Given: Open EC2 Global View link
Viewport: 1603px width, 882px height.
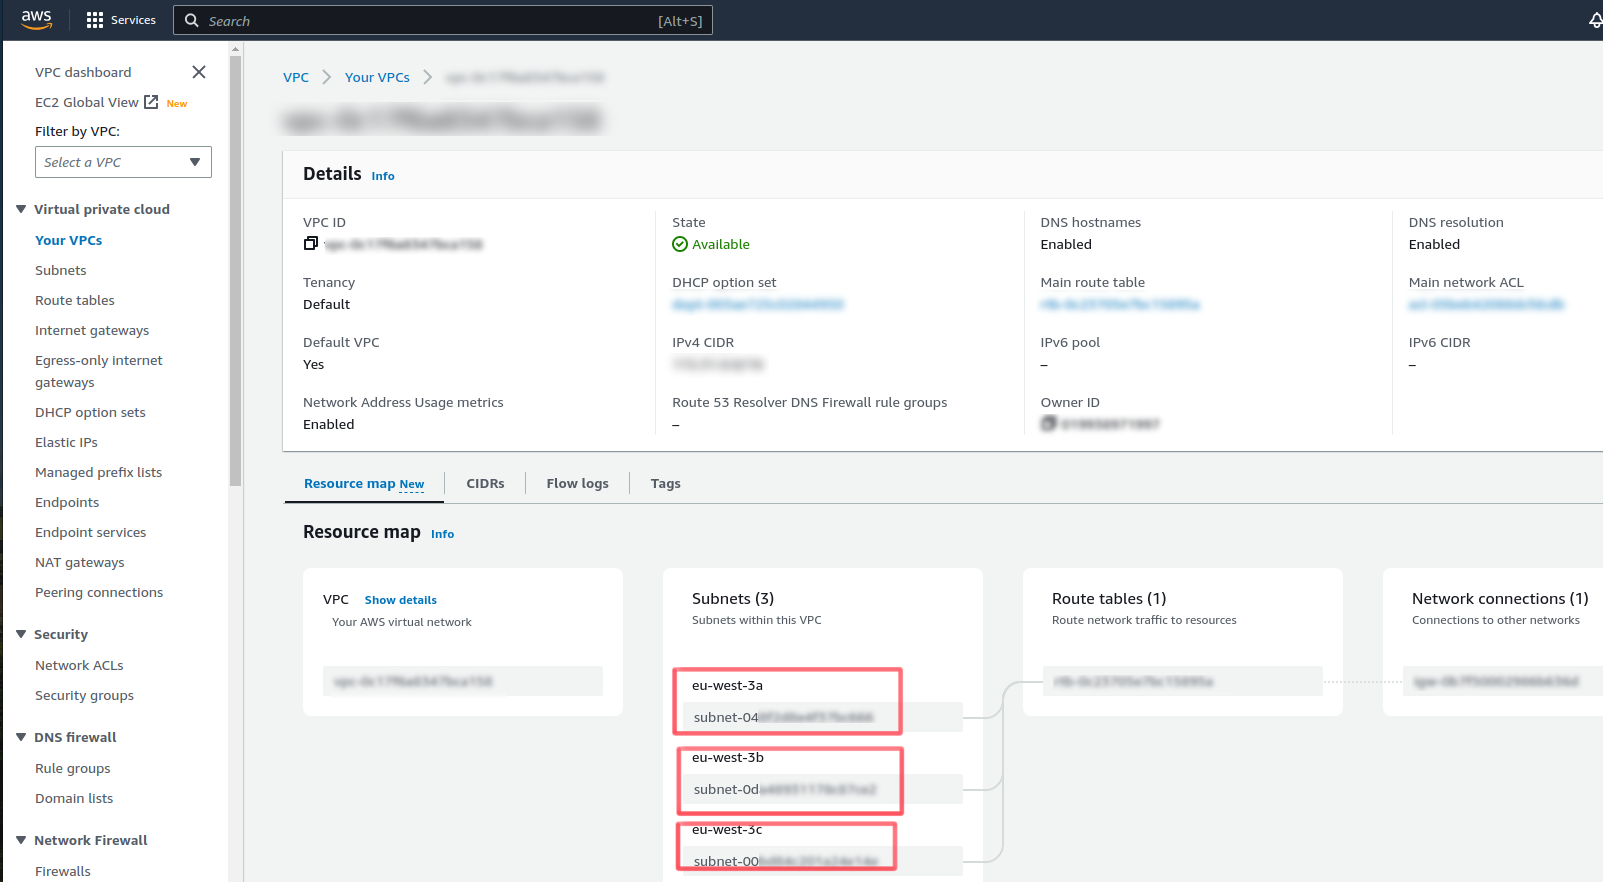Looking at the screenshot, I should tap(87, 102).
